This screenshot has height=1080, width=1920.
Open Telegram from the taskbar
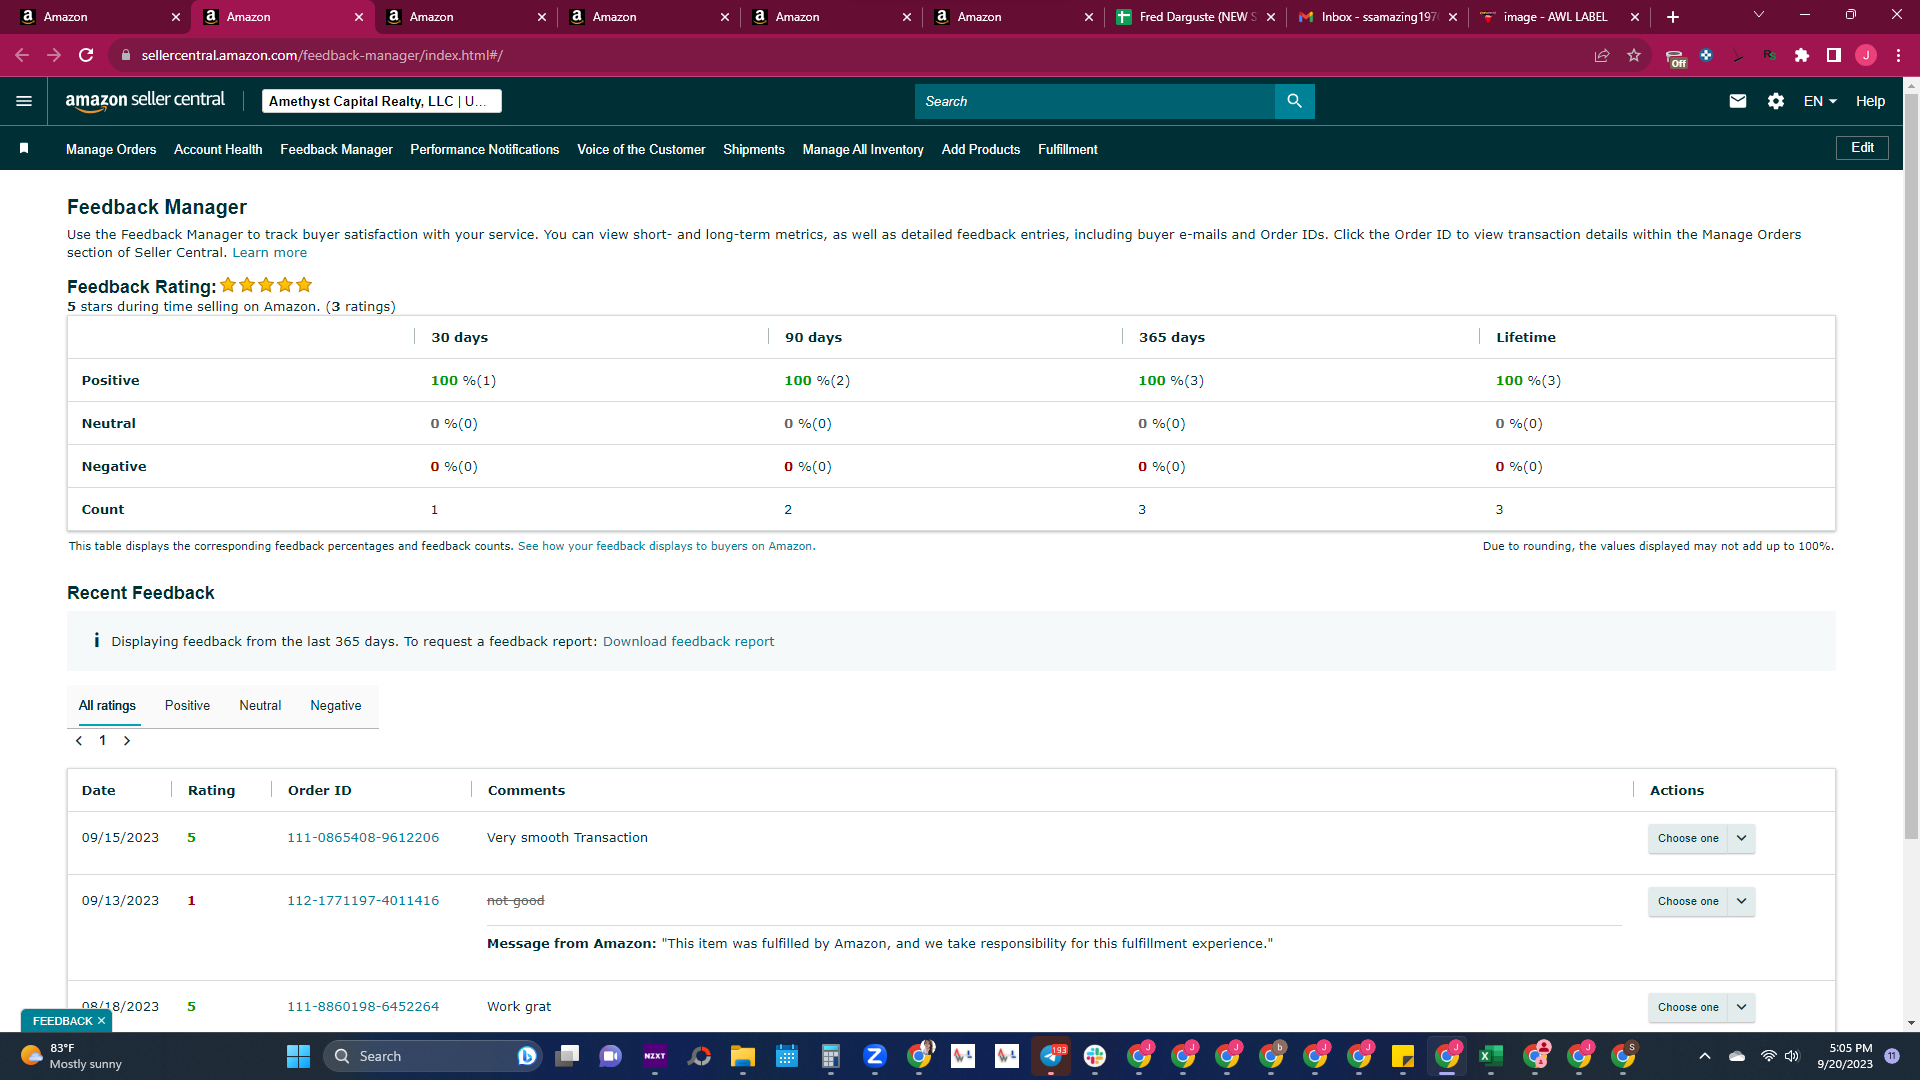(x=1051, y=1056)
